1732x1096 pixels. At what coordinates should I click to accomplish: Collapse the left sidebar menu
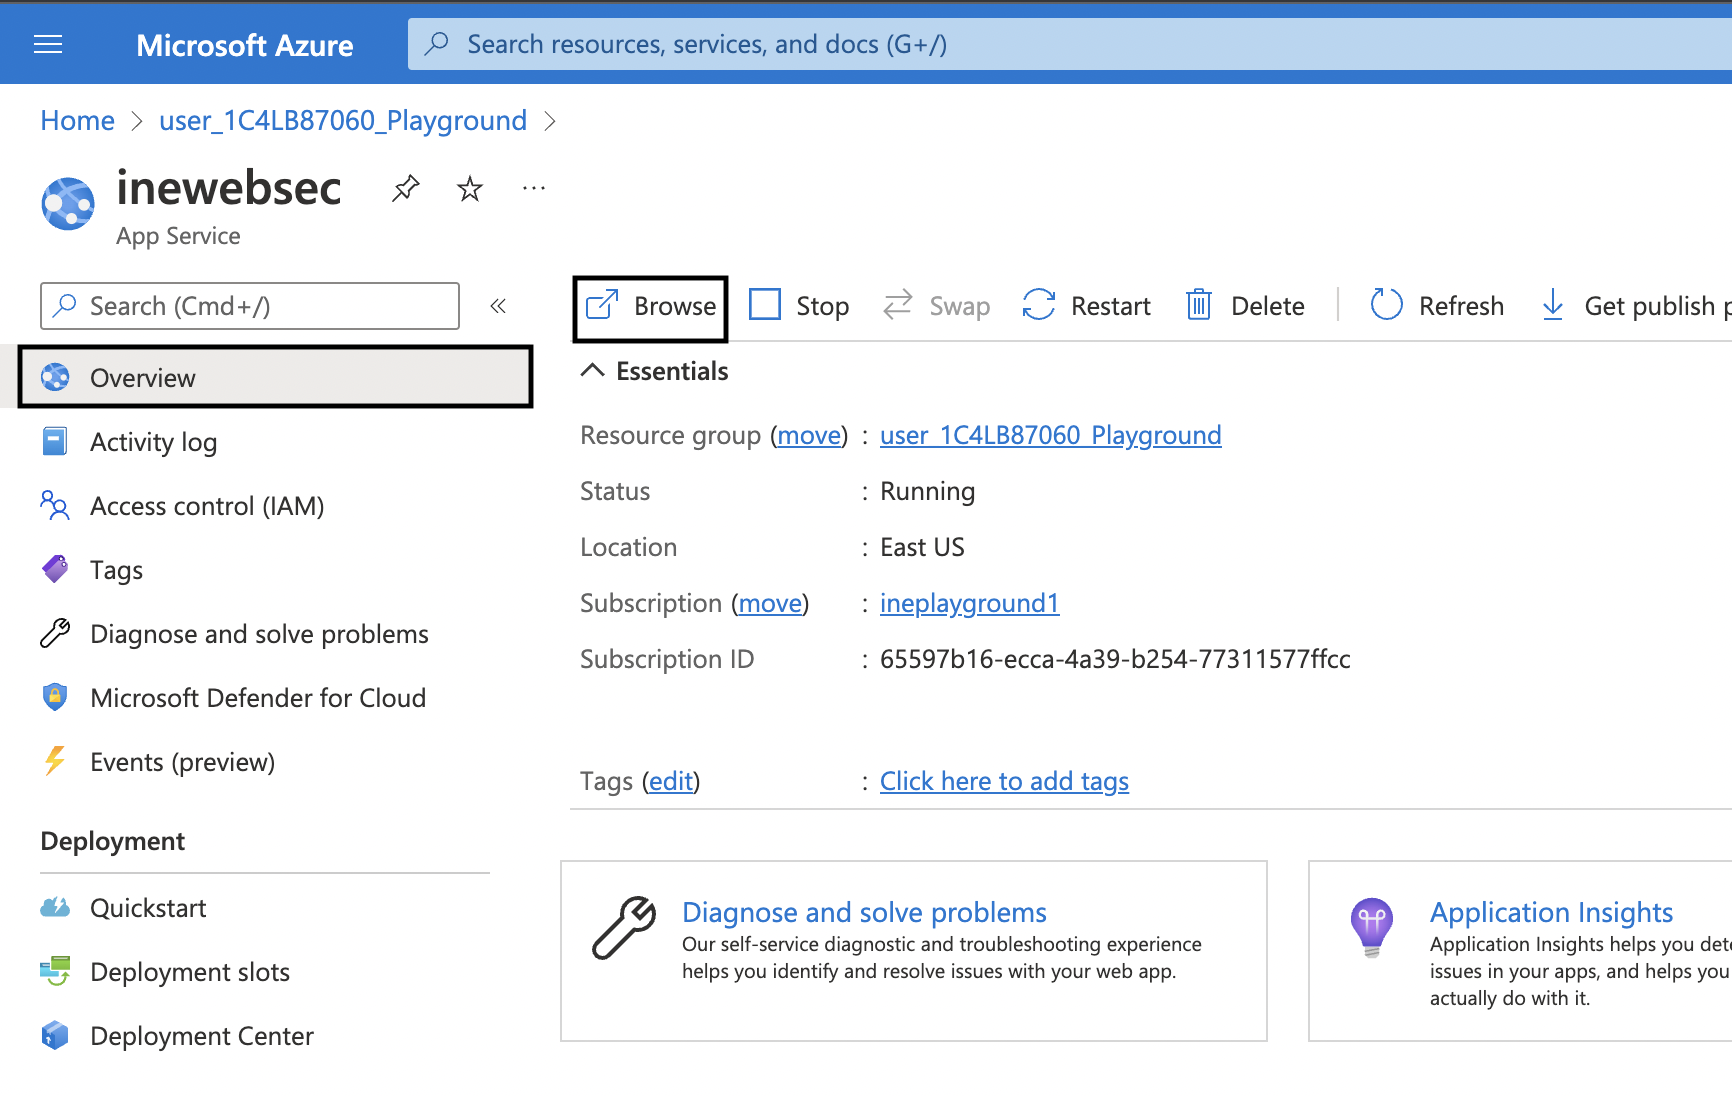pyautogui.click(x=498, y=306)
